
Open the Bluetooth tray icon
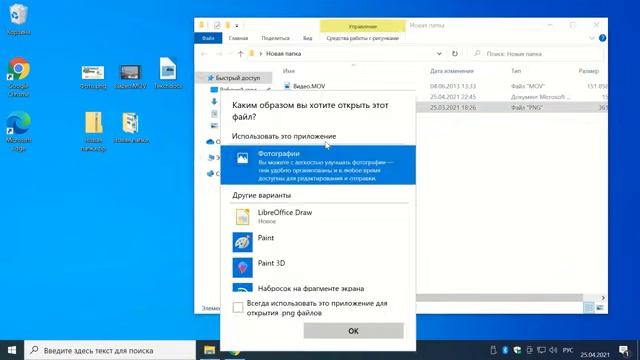tap(505, 350)
